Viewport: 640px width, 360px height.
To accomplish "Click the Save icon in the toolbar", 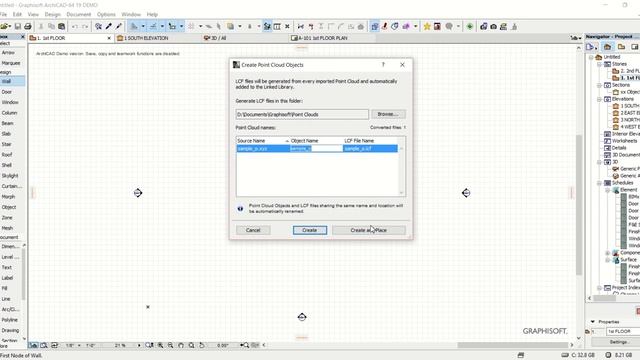I will [18, 27].
